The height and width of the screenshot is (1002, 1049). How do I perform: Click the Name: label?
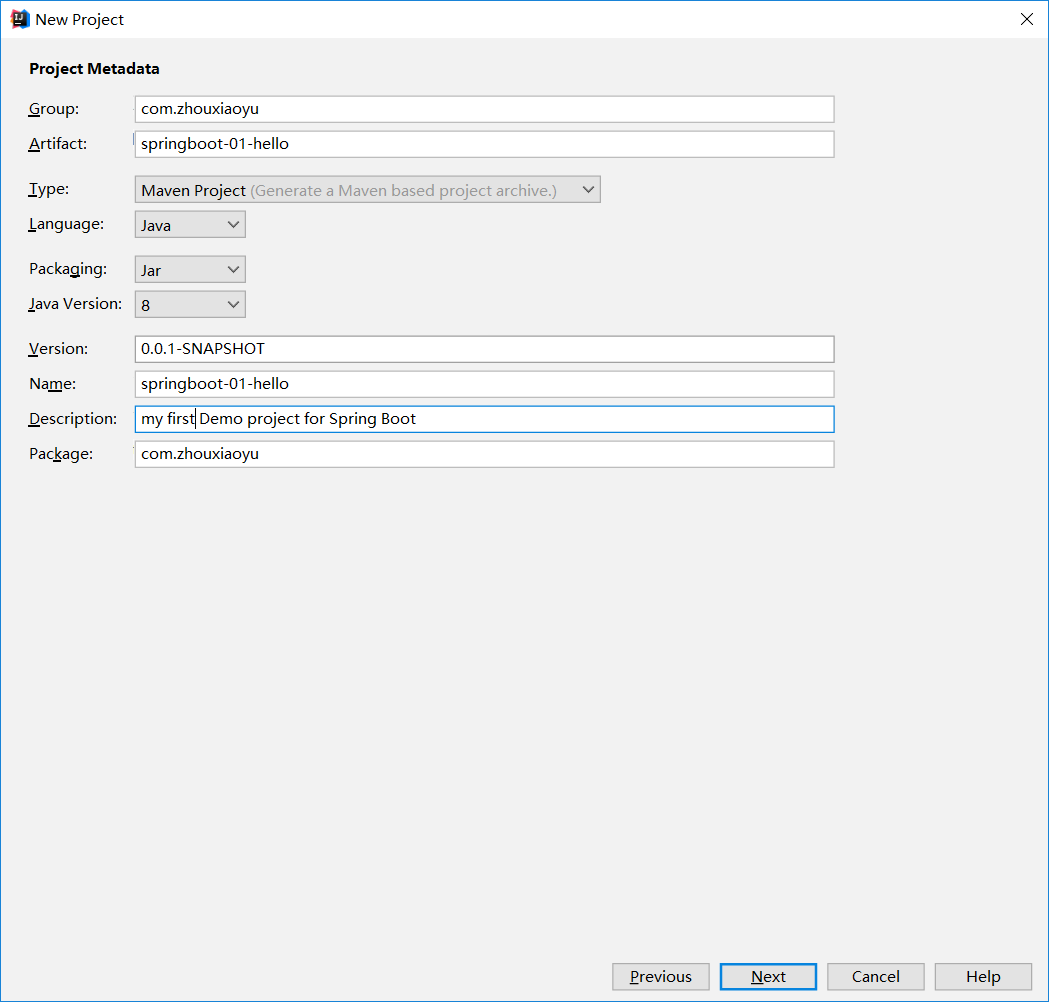coord(52,384)
